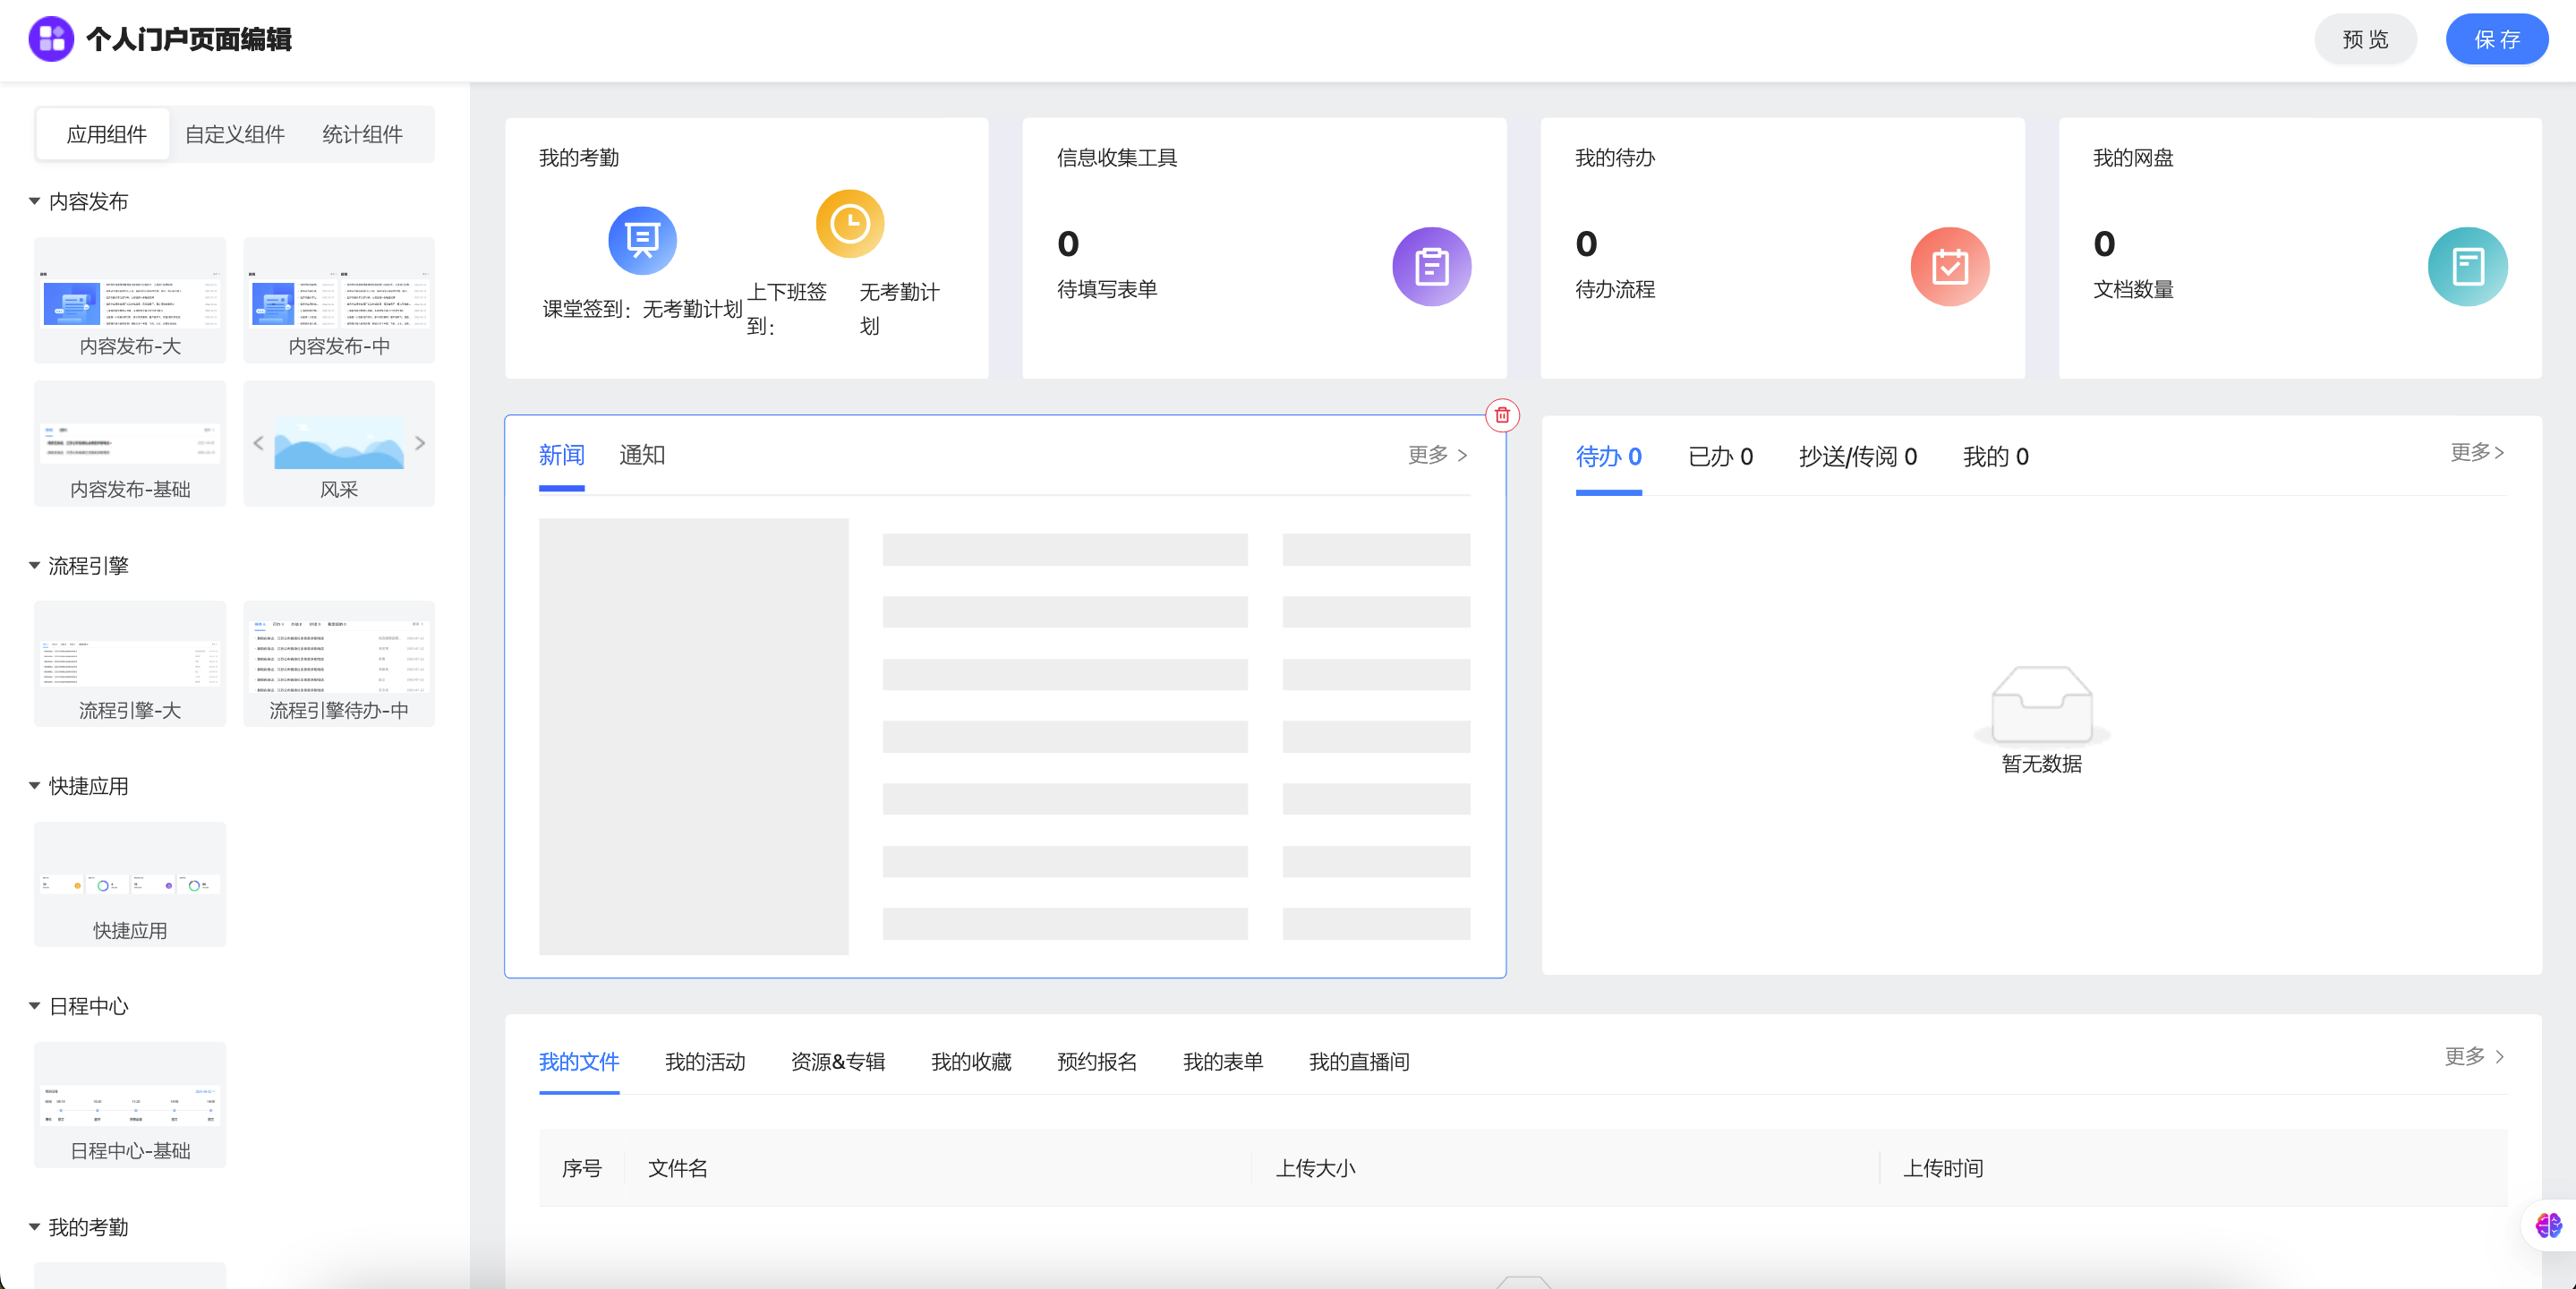The image size is (2576, 1289).
Task: Open the 已办 0 tab
Action: [1719, 457]
